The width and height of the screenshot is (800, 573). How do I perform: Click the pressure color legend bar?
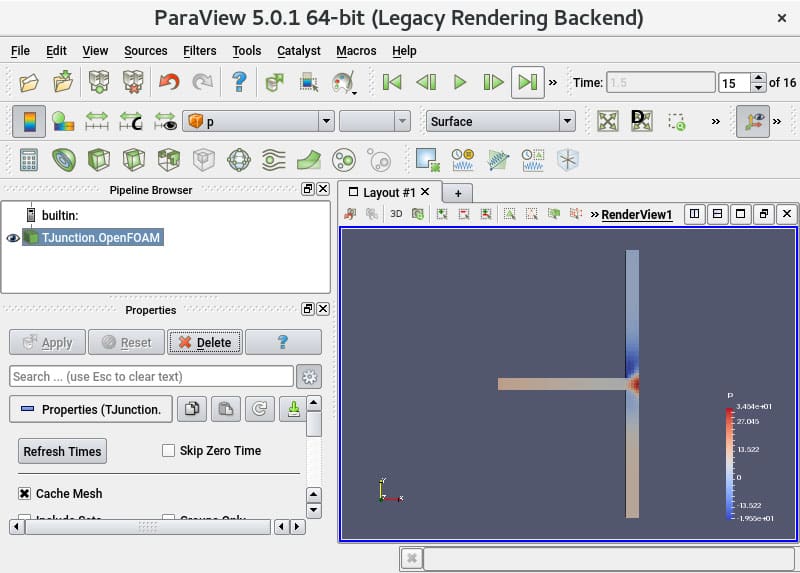pos(730,463)
